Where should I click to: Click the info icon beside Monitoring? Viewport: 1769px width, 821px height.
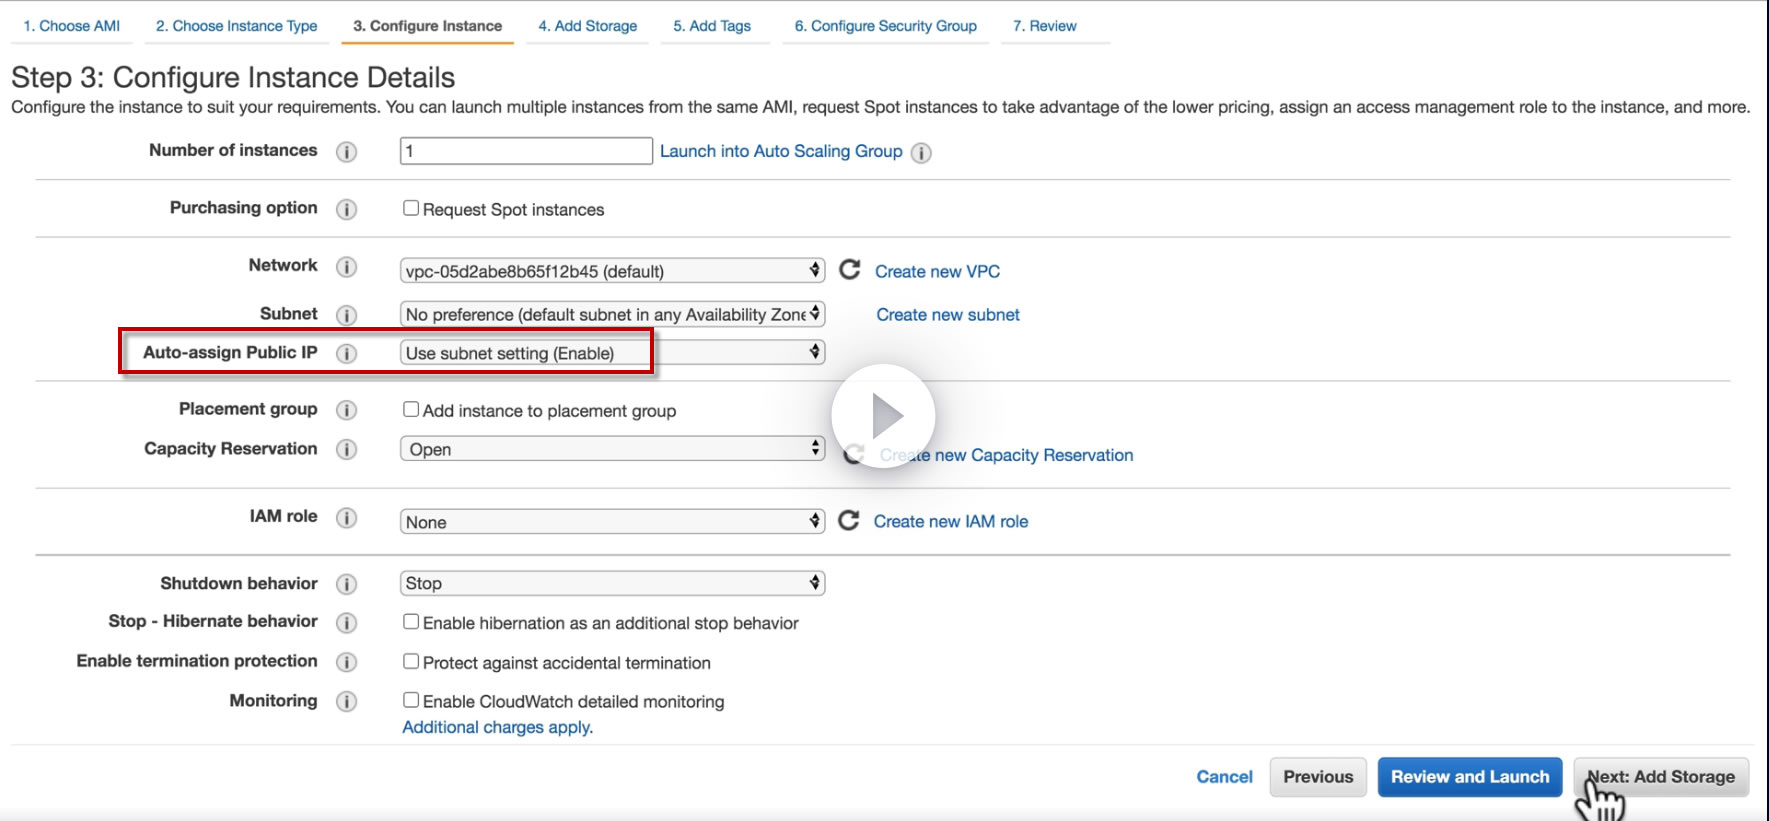346,701
